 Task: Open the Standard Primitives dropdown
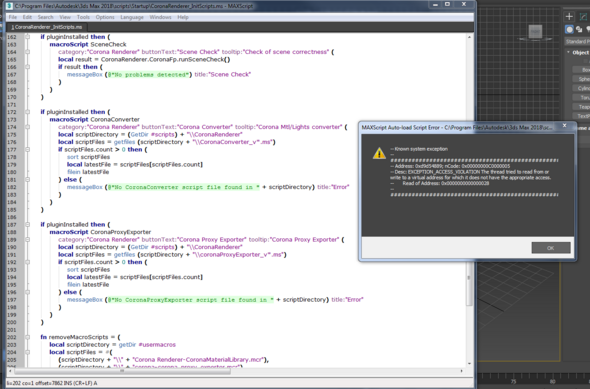577,42
